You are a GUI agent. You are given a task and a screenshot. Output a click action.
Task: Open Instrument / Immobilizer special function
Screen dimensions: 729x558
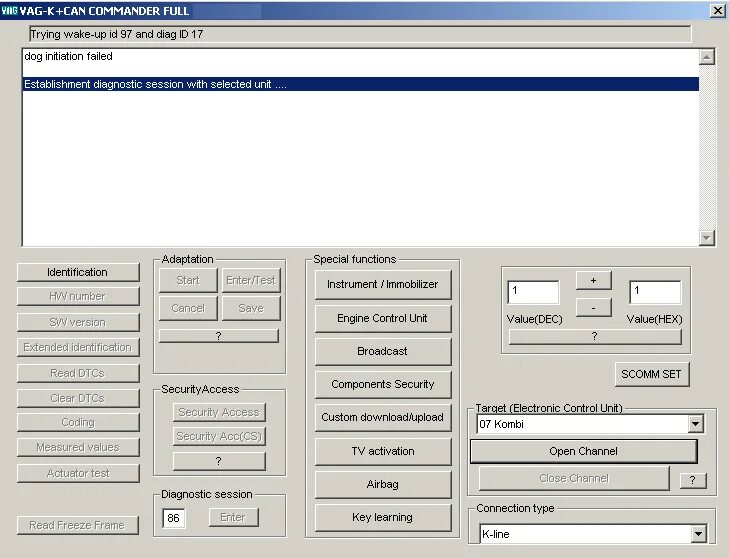[x=383, y=284]
